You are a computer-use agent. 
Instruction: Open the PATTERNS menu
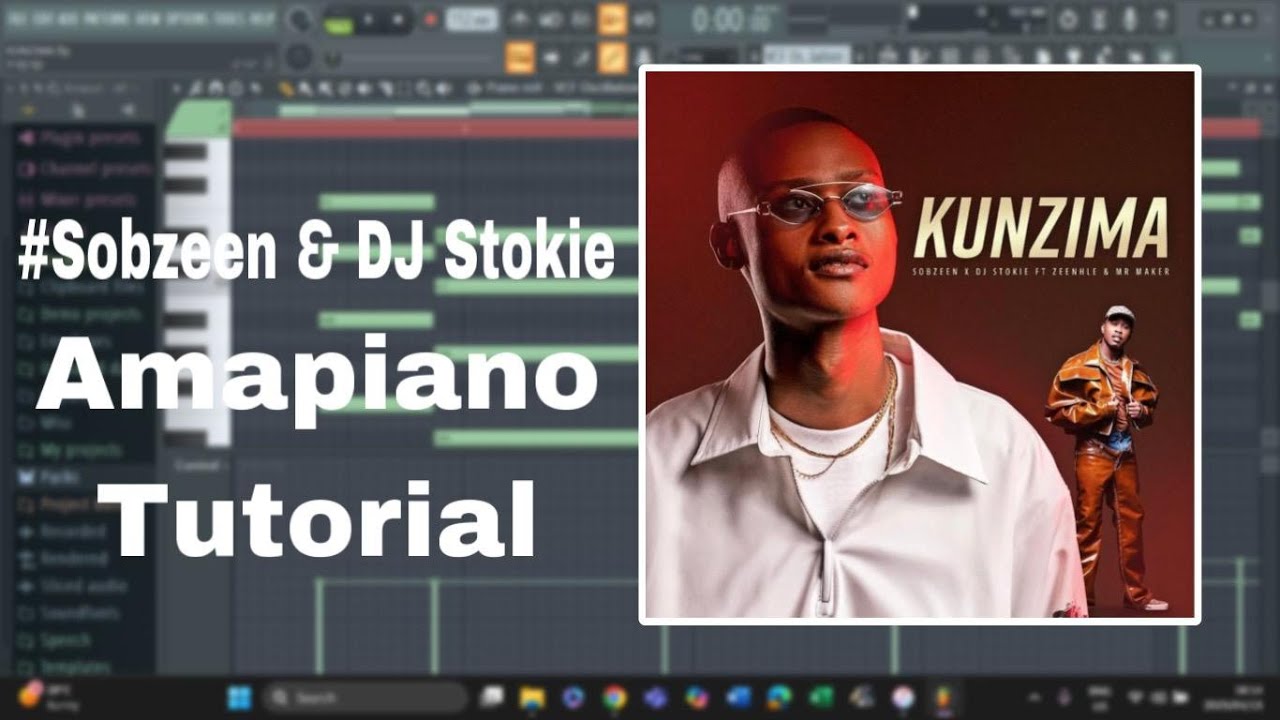[107, 18]
